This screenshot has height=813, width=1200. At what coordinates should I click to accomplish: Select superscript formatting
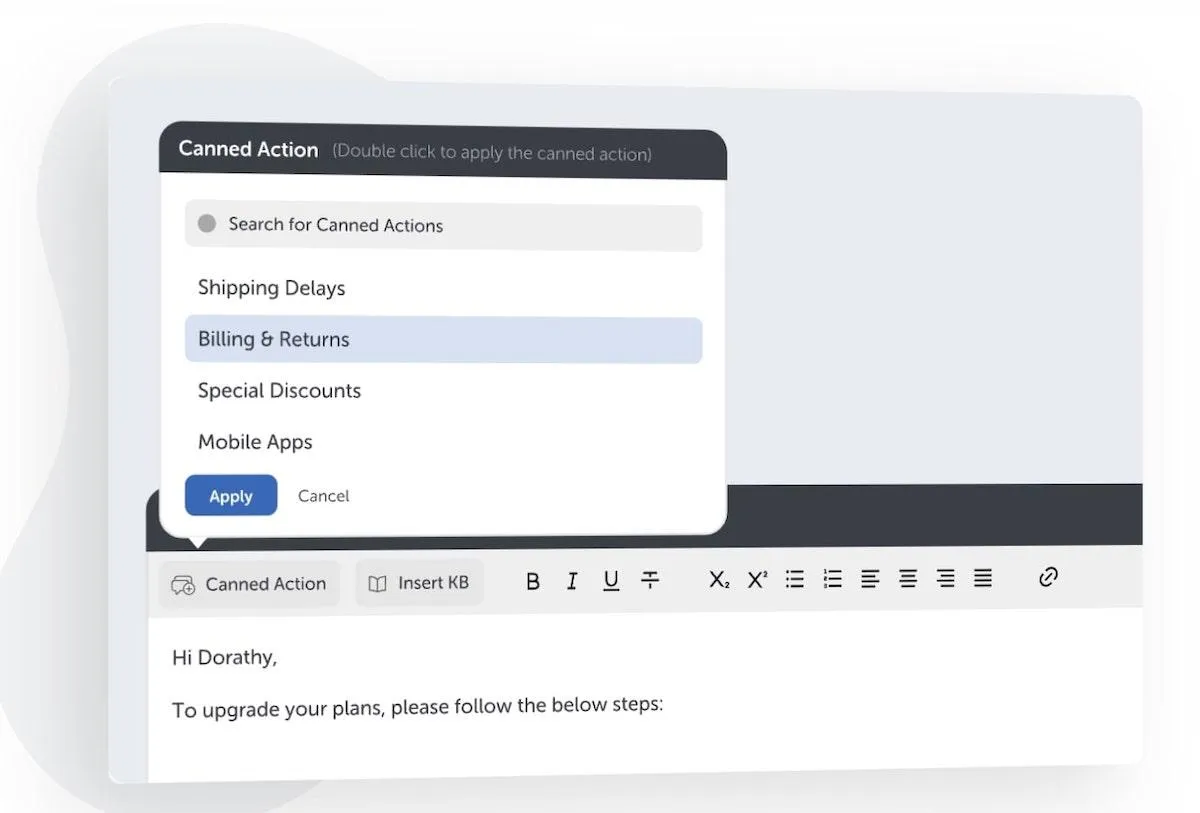tap(757, 579)
